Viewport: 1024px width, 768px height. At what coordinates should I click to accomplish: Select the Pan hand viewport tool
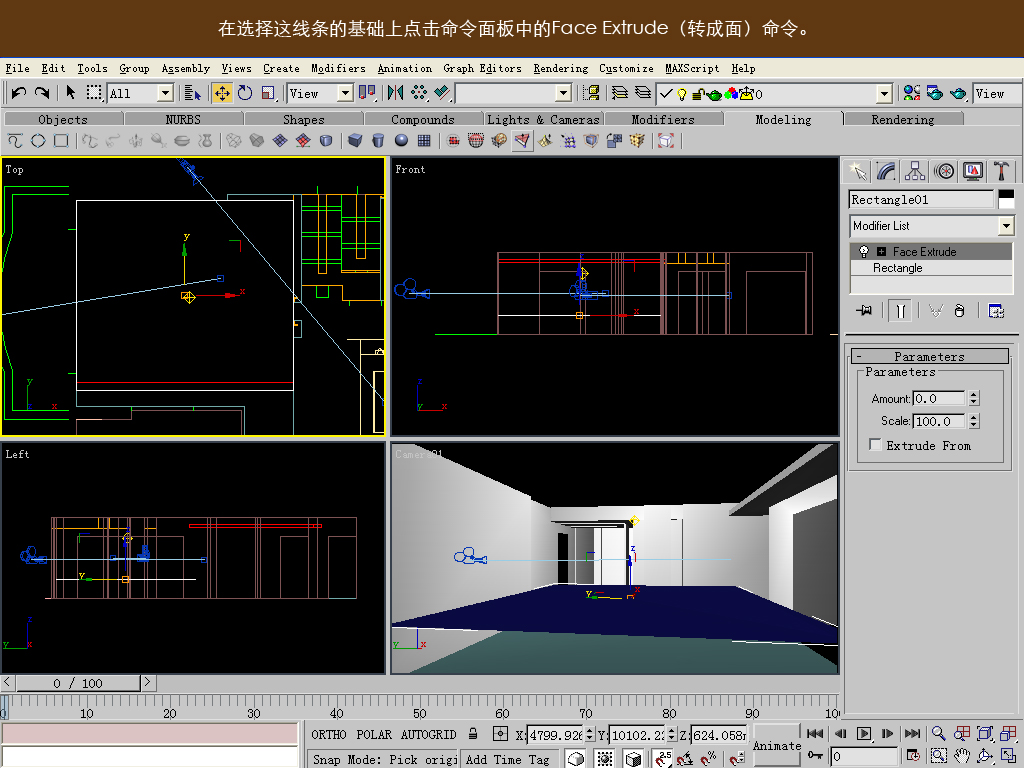coord(961,756)
